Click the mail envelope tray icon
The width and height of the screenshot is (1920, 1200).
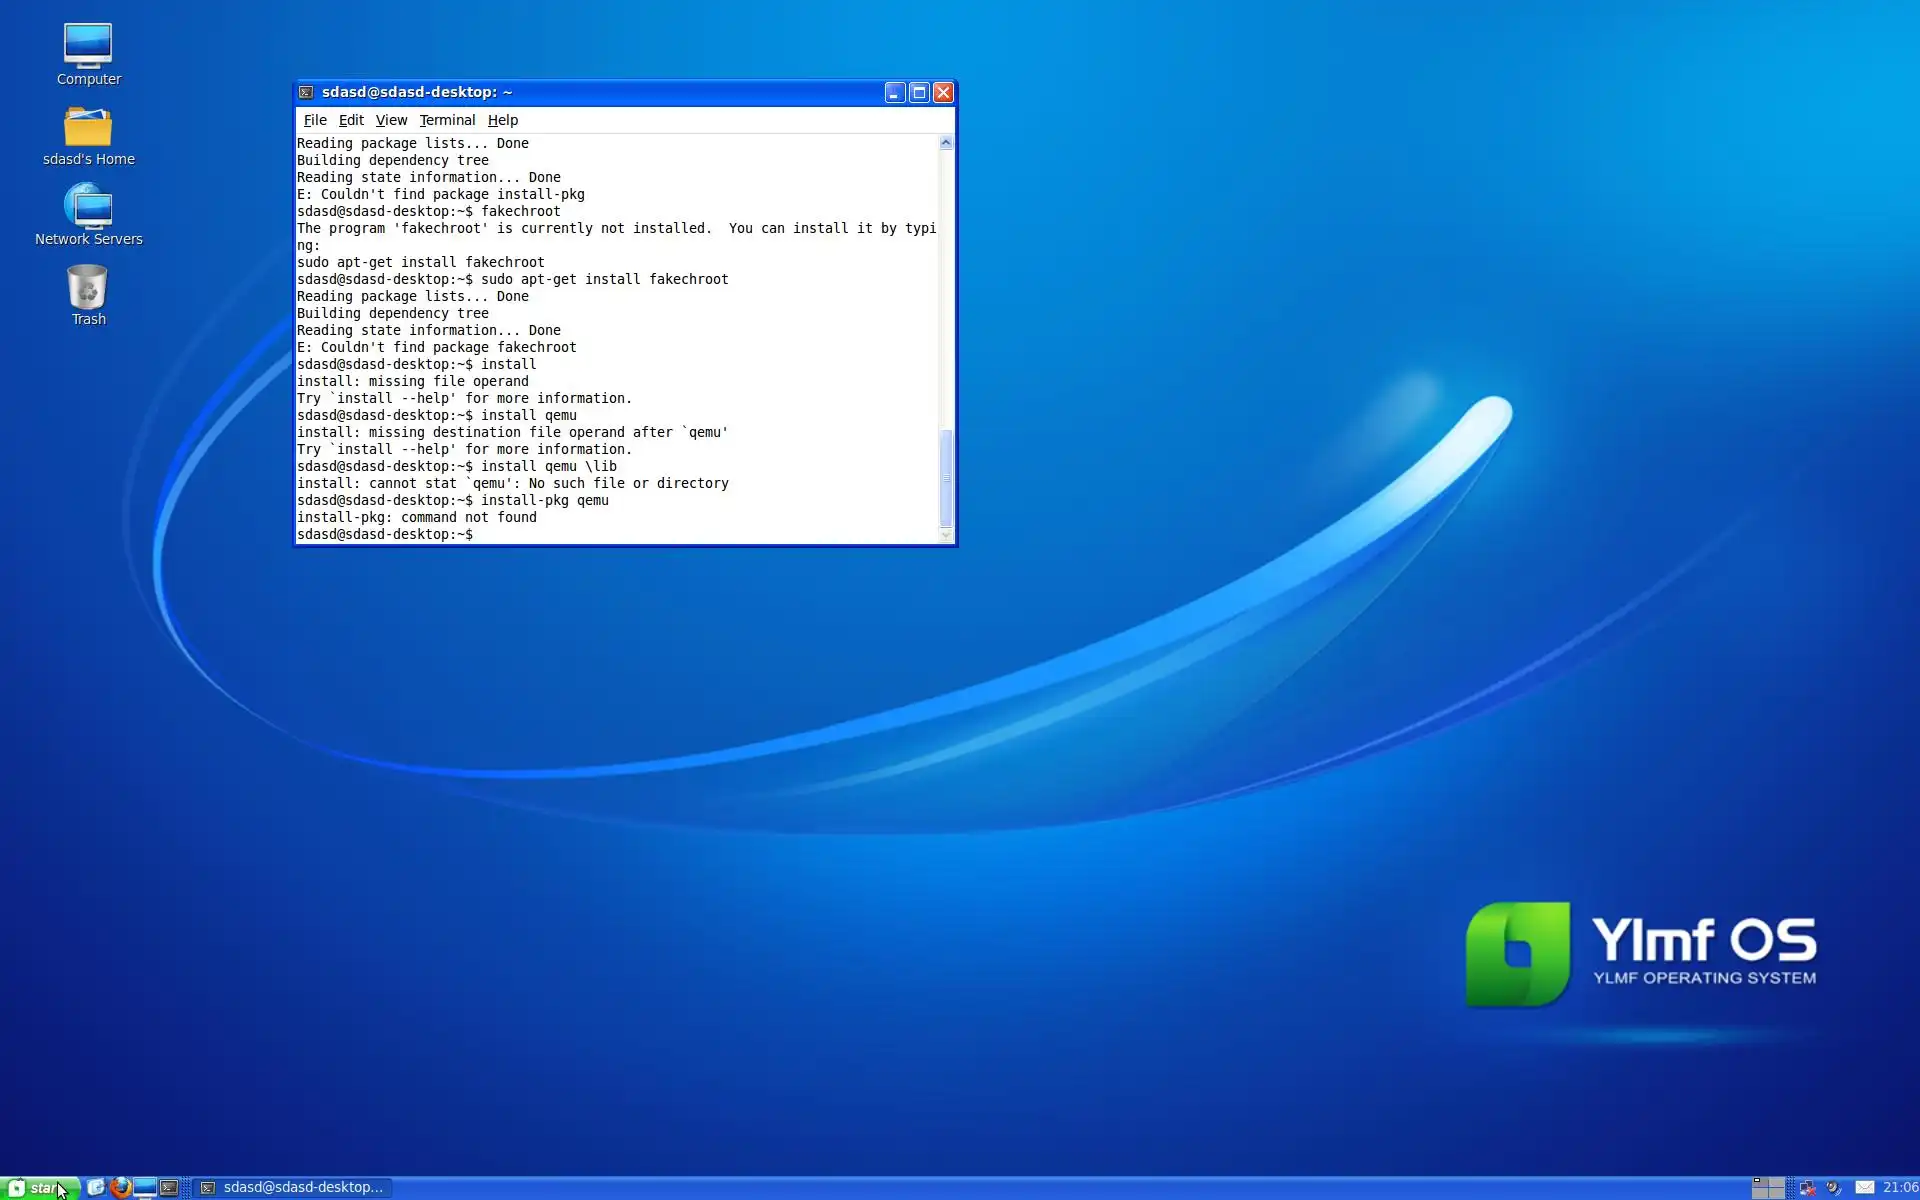coord(1864,1187)
